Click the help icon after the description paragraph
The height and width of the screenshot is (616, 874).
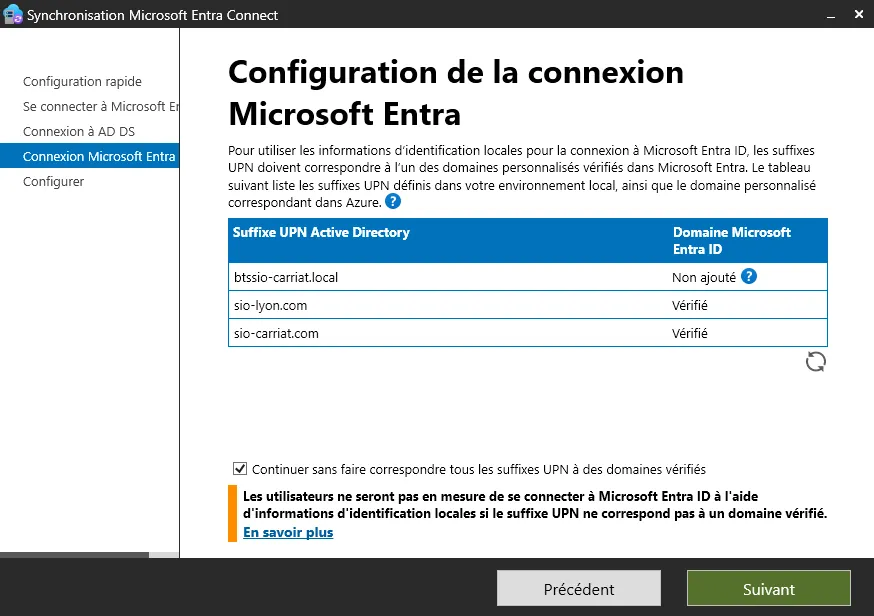pyautogui.click(x=393, y=201)
